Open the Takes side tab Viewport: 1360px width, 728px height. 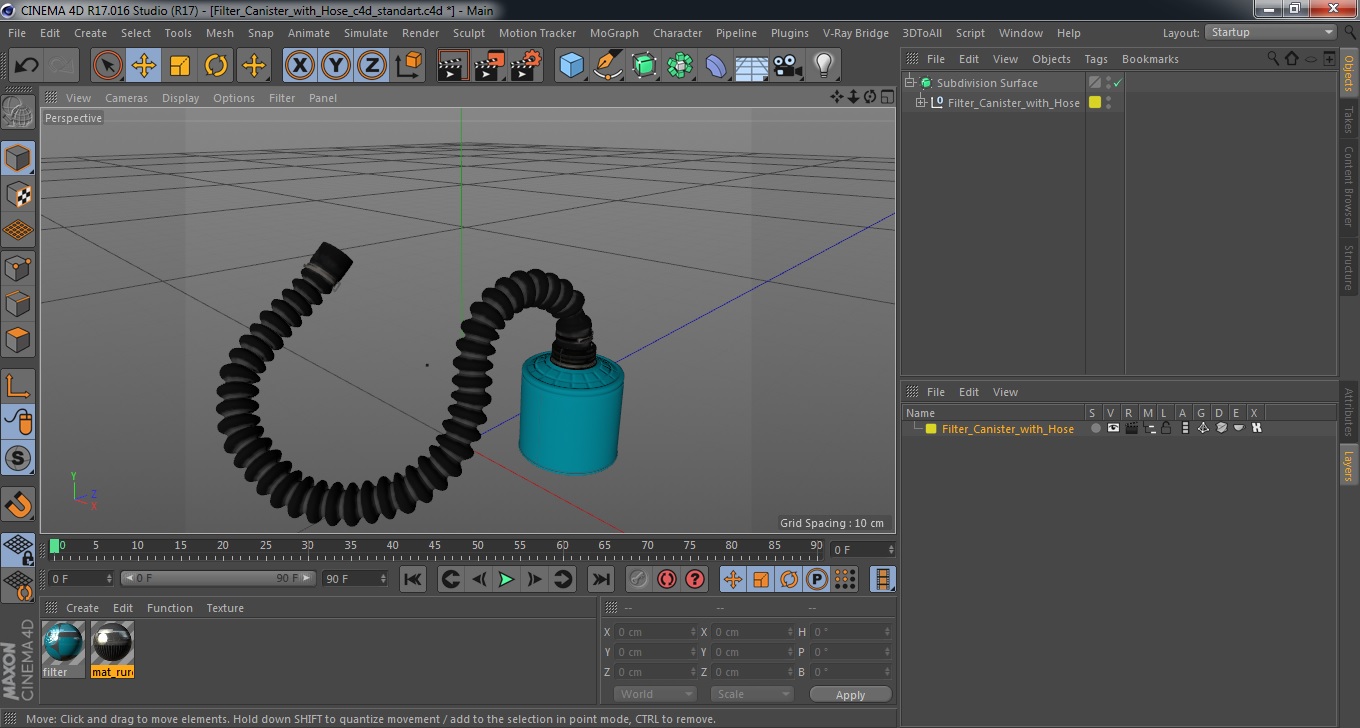pyautogui.click(x=1348, y=119)
